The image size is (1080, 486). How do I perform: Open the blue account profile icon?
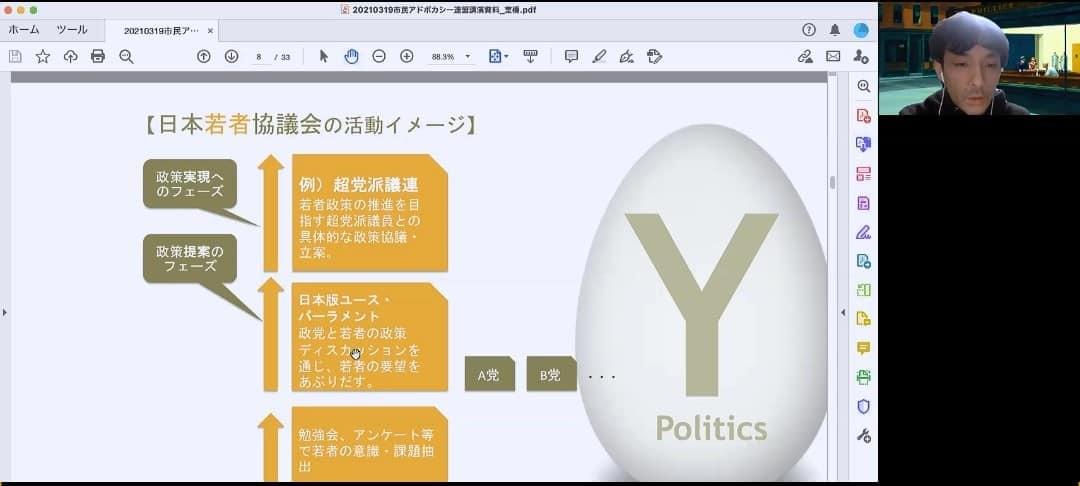861,30
